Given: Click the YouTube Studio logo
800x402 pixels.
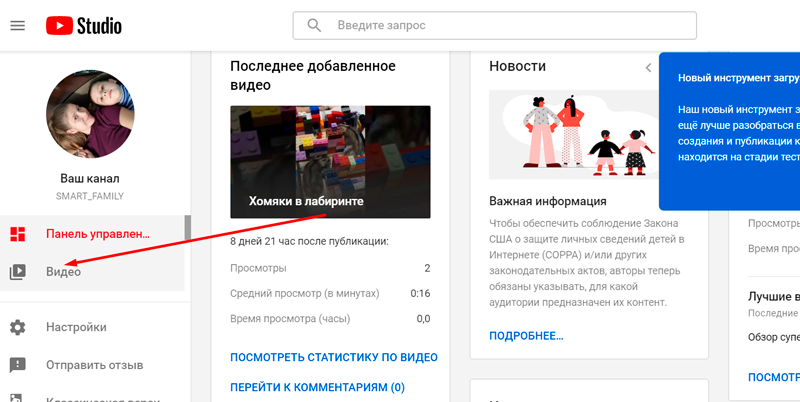Looking at the screenshot, I should 84,26.
